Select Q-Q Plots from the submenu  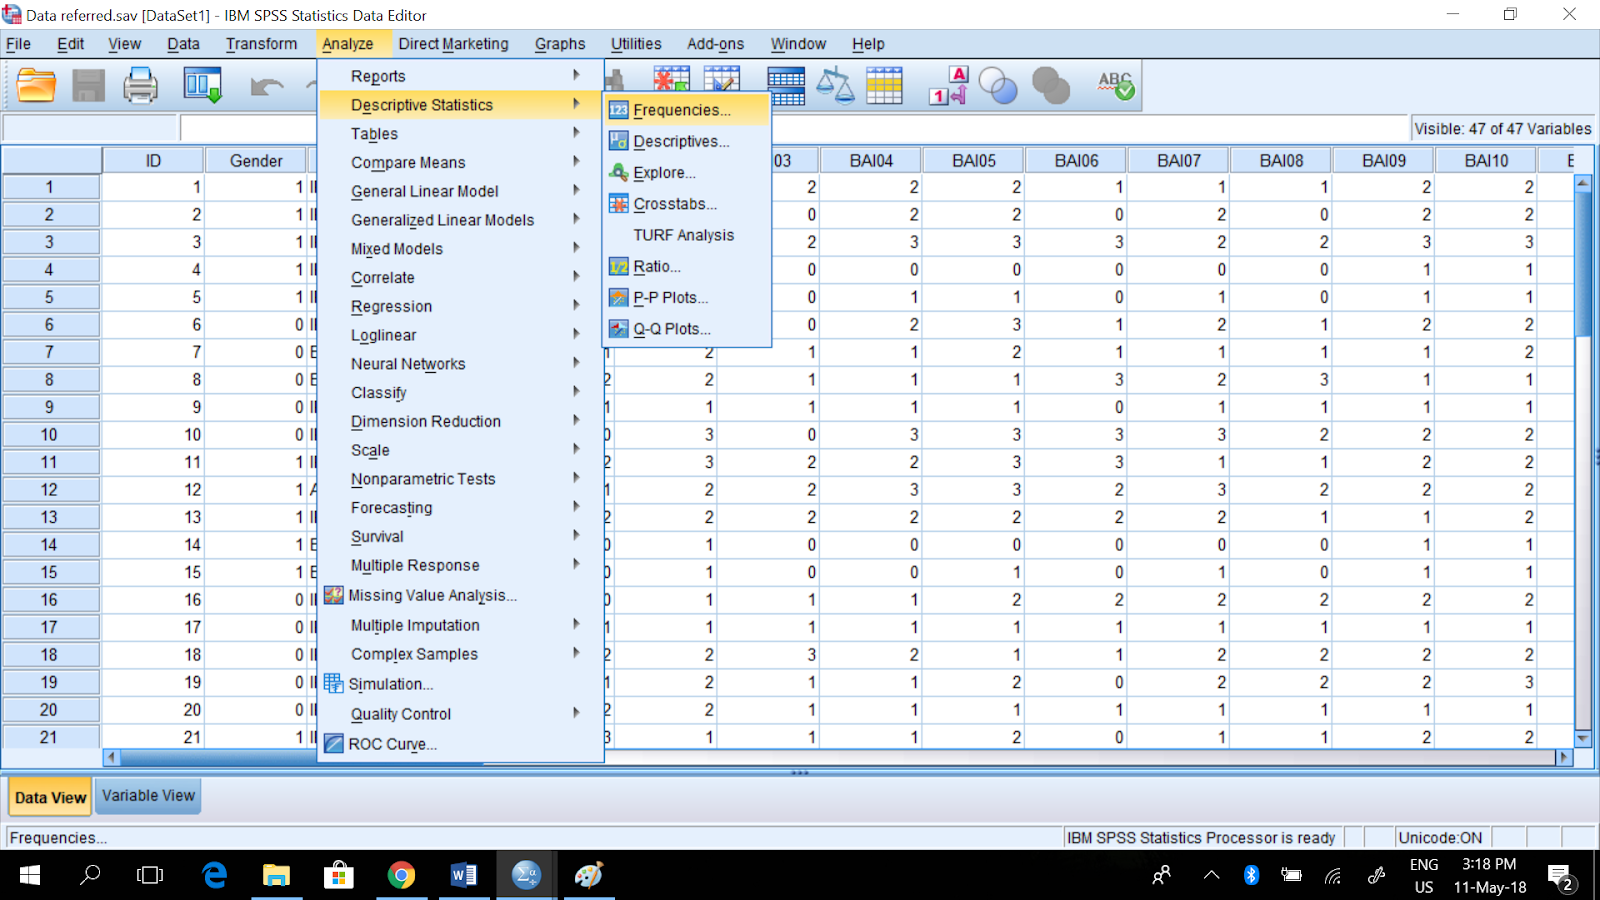coord(686,329)
